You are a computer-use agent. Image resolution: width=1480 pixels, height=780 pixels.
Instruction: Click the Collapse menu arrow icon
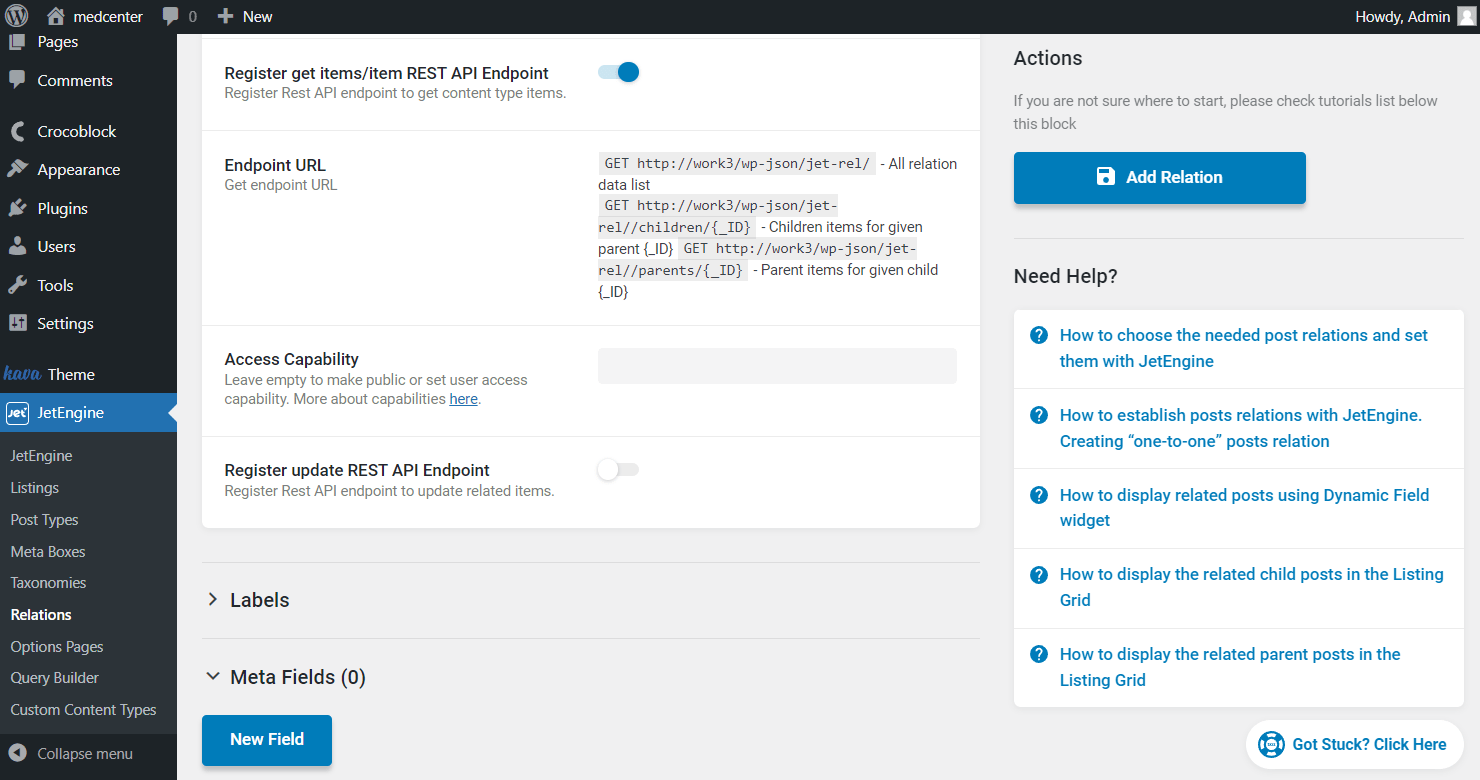coord(17,753)
